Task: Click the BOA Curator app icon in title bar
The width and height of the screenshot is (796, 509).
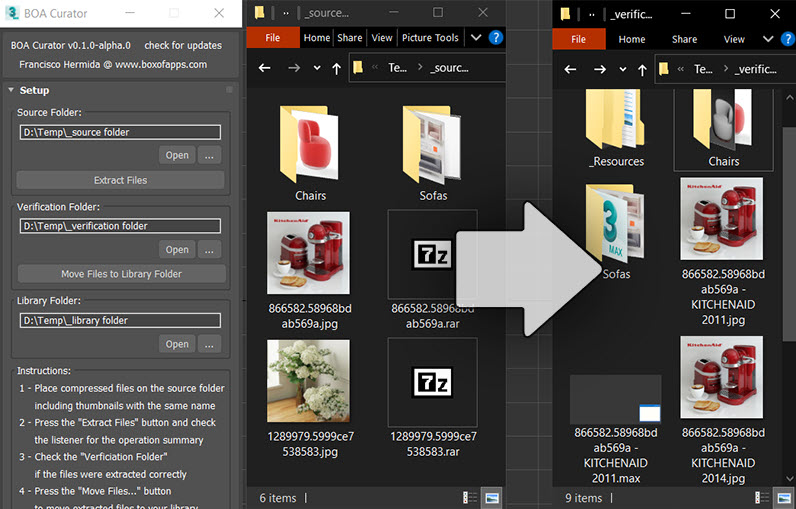Action: click(x=12, y=13)
